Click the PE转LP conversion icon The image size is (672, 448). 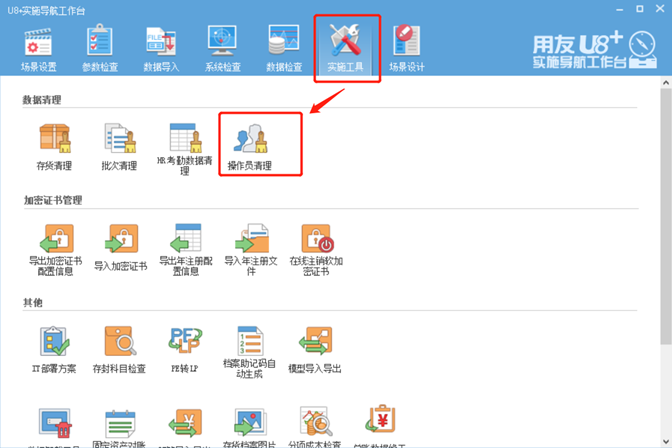pos(186,344)
